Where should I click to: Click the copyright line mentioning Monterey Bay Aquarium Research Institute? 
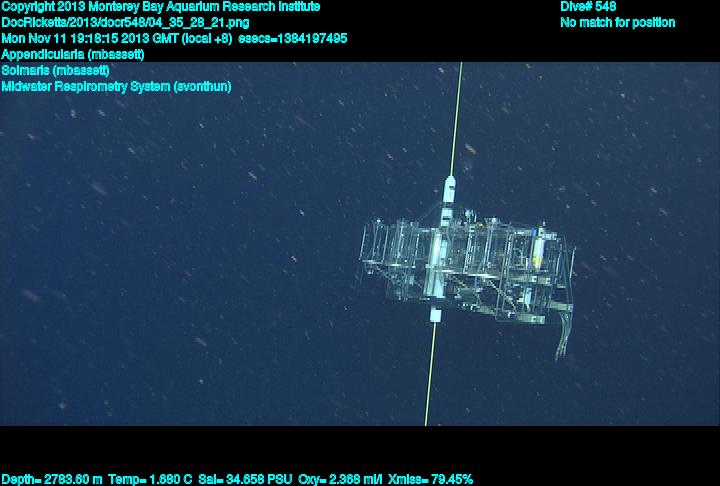coord(161,7)
